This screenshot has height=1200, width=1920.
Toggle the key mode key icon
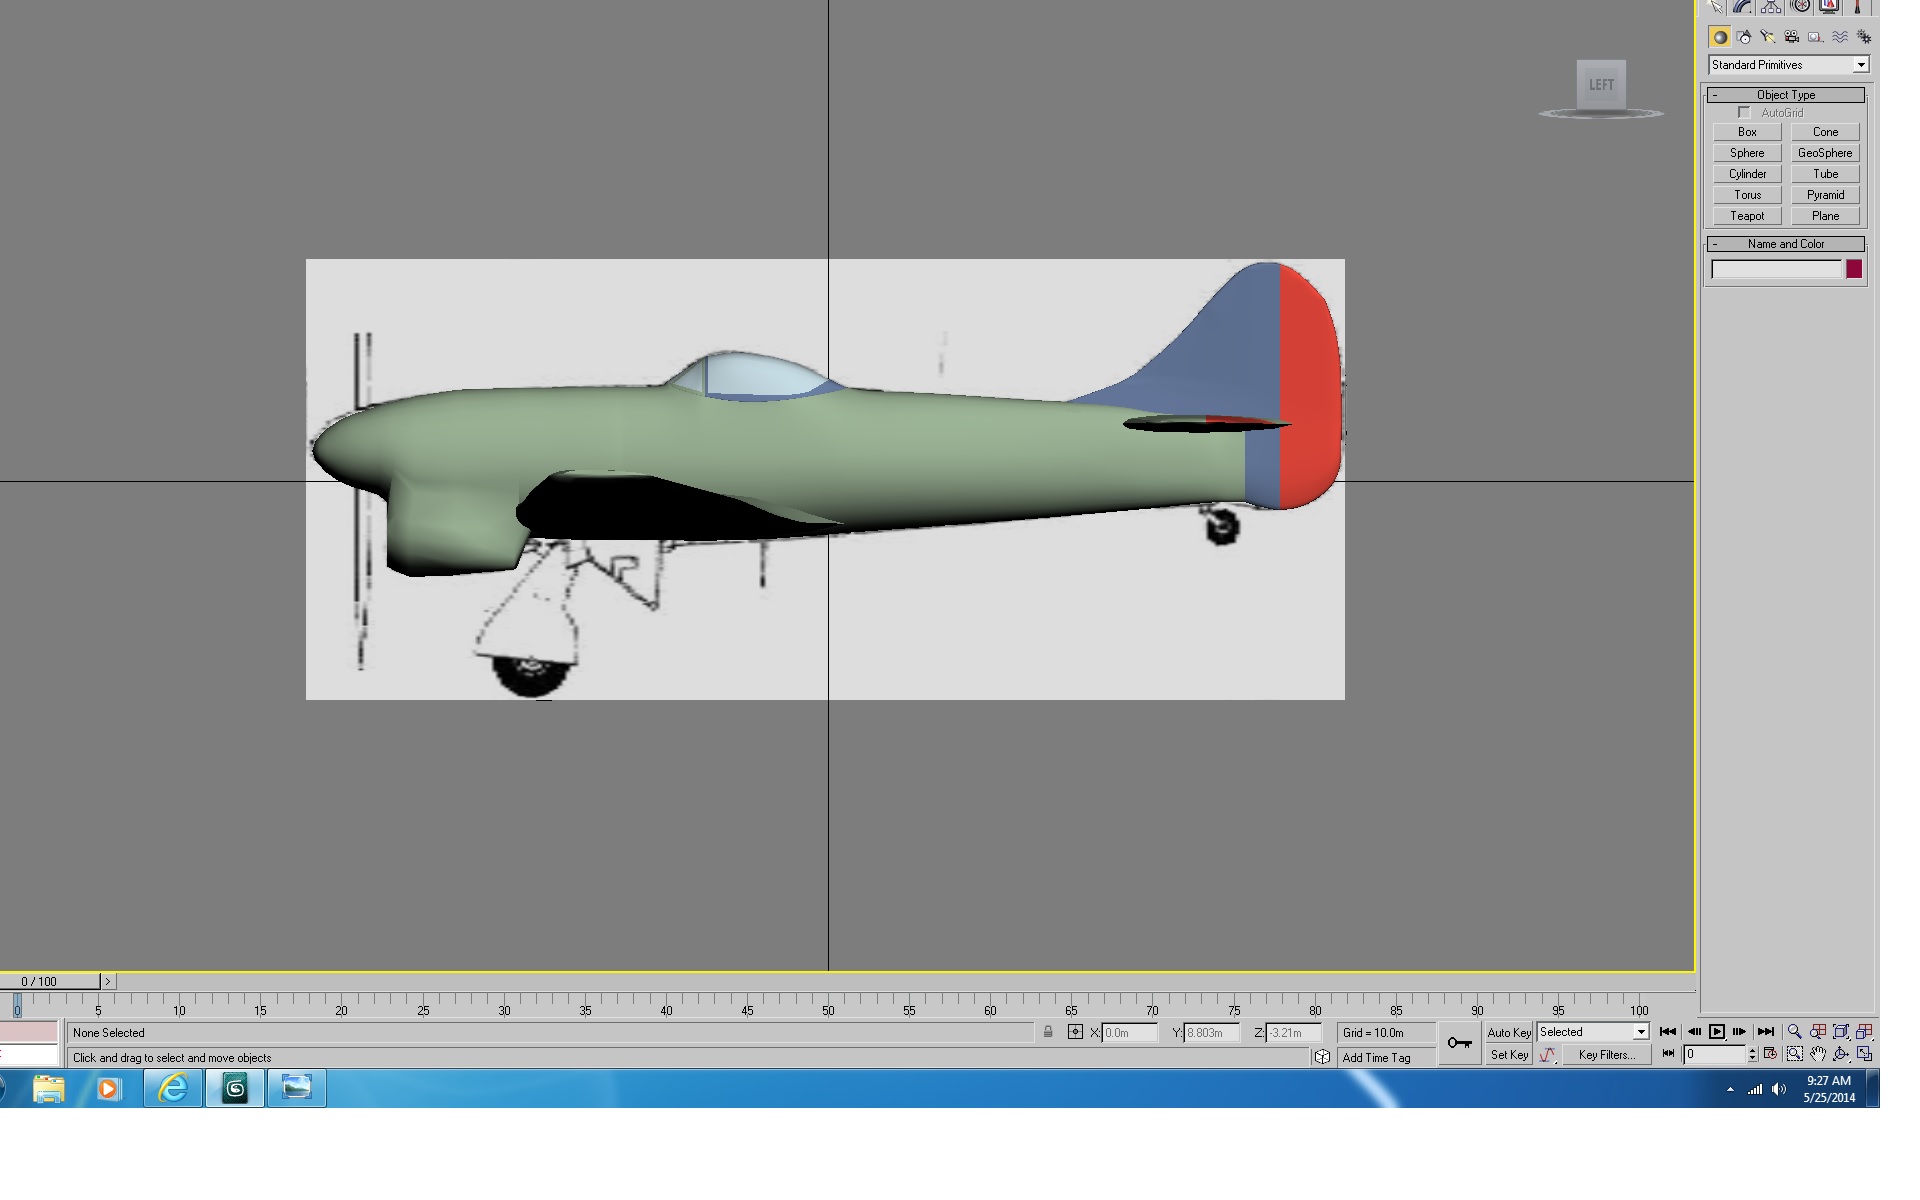click(x=1459, y=1043)
